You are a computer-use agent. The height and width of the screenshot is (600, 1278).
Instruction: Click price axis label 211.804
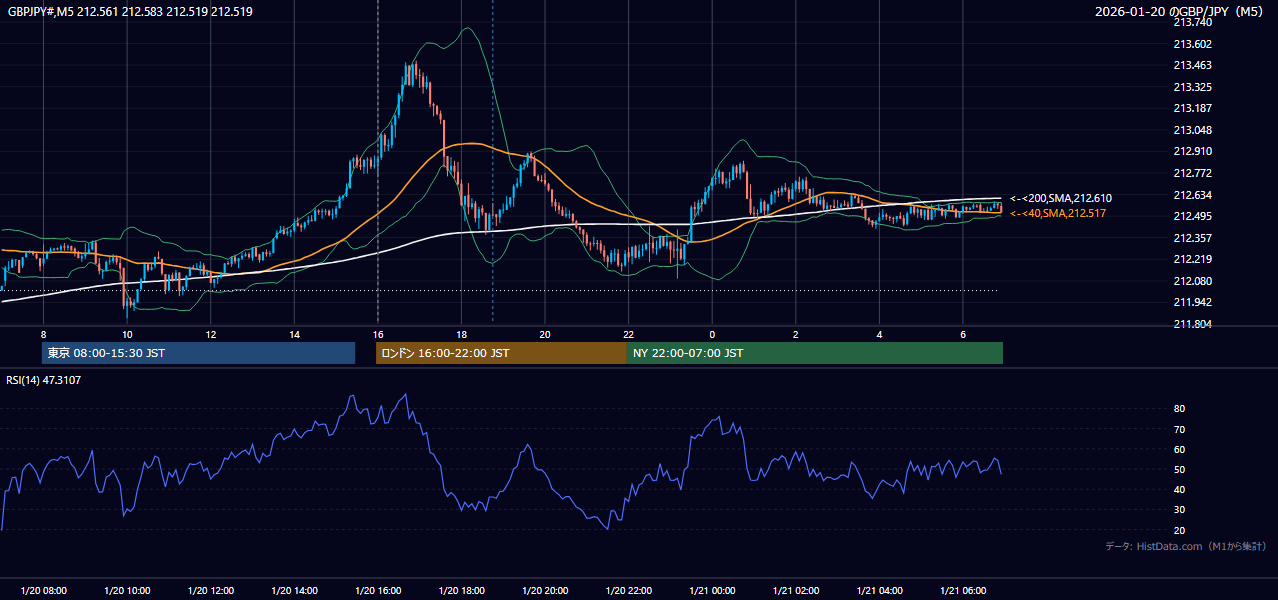[x=1192, y=325]
